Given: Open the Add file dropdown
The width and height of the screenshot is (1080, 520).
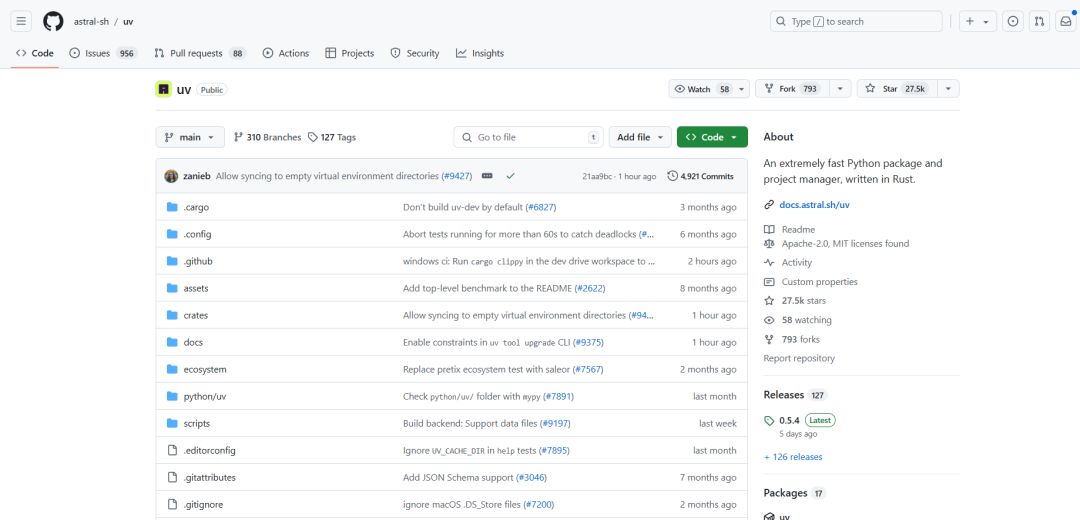Looking at the screenshot, I should [640, 137].
